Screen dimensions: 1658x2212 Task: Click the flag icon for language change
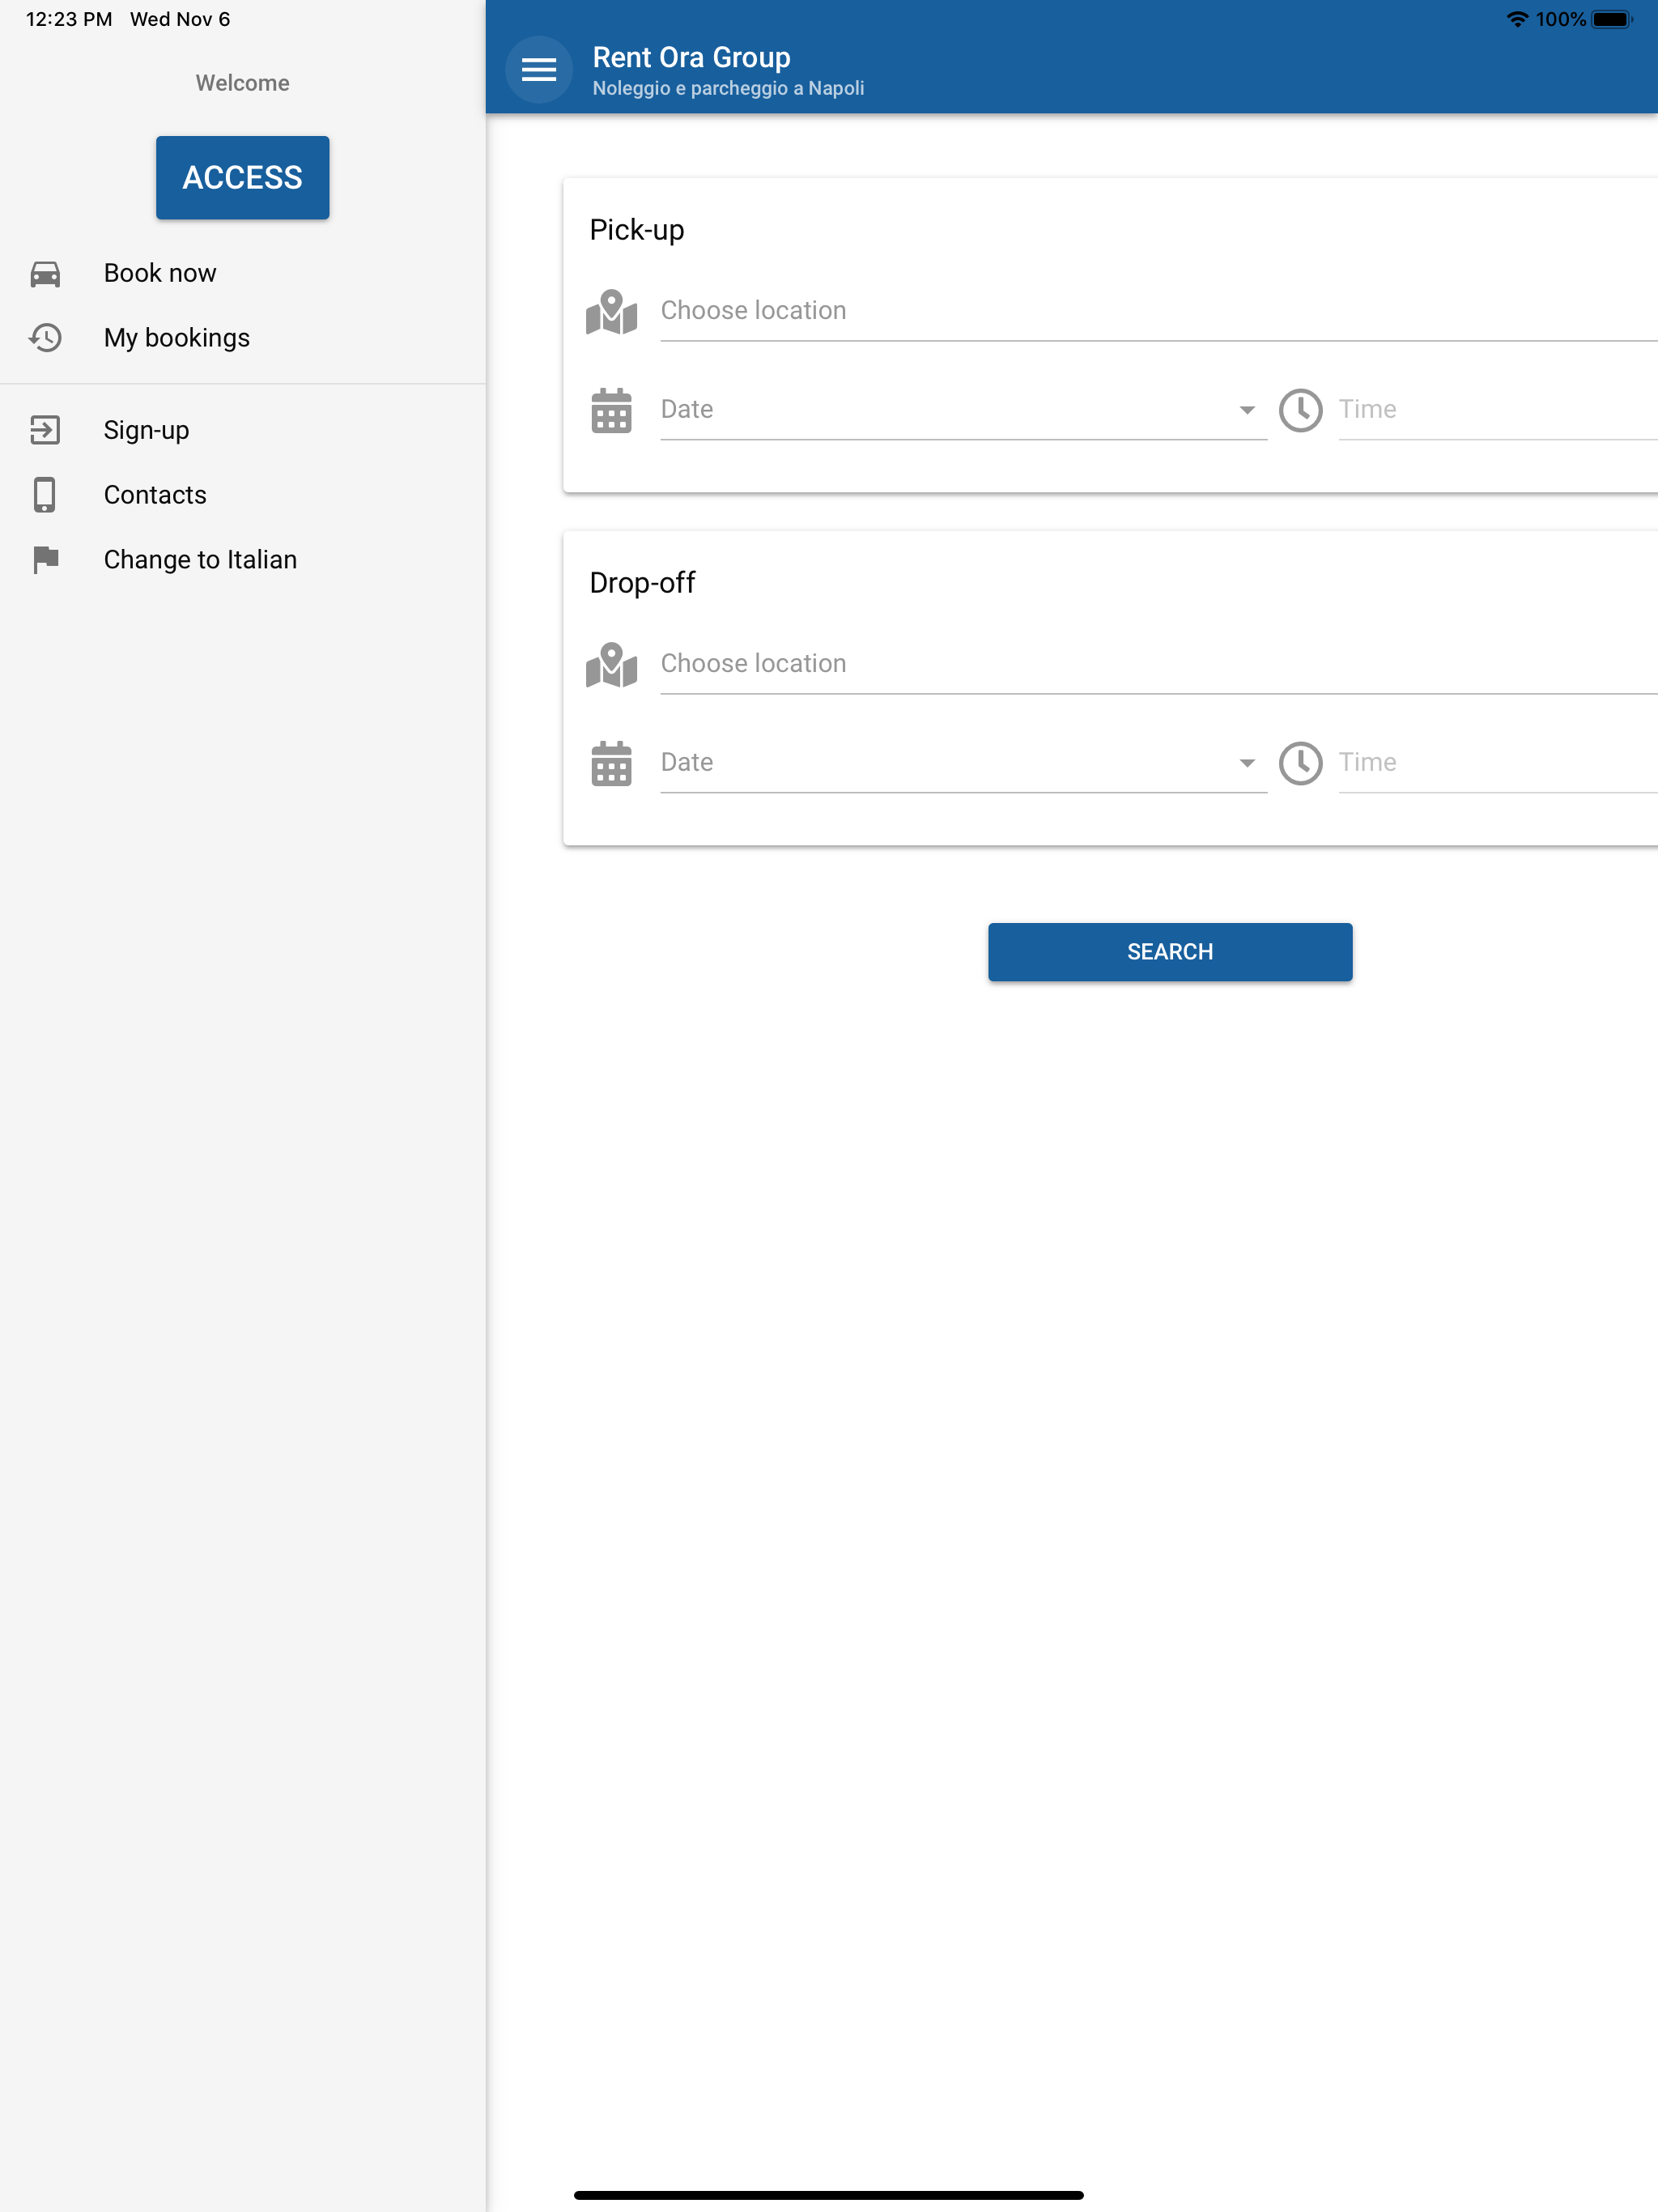pos(45,560)
